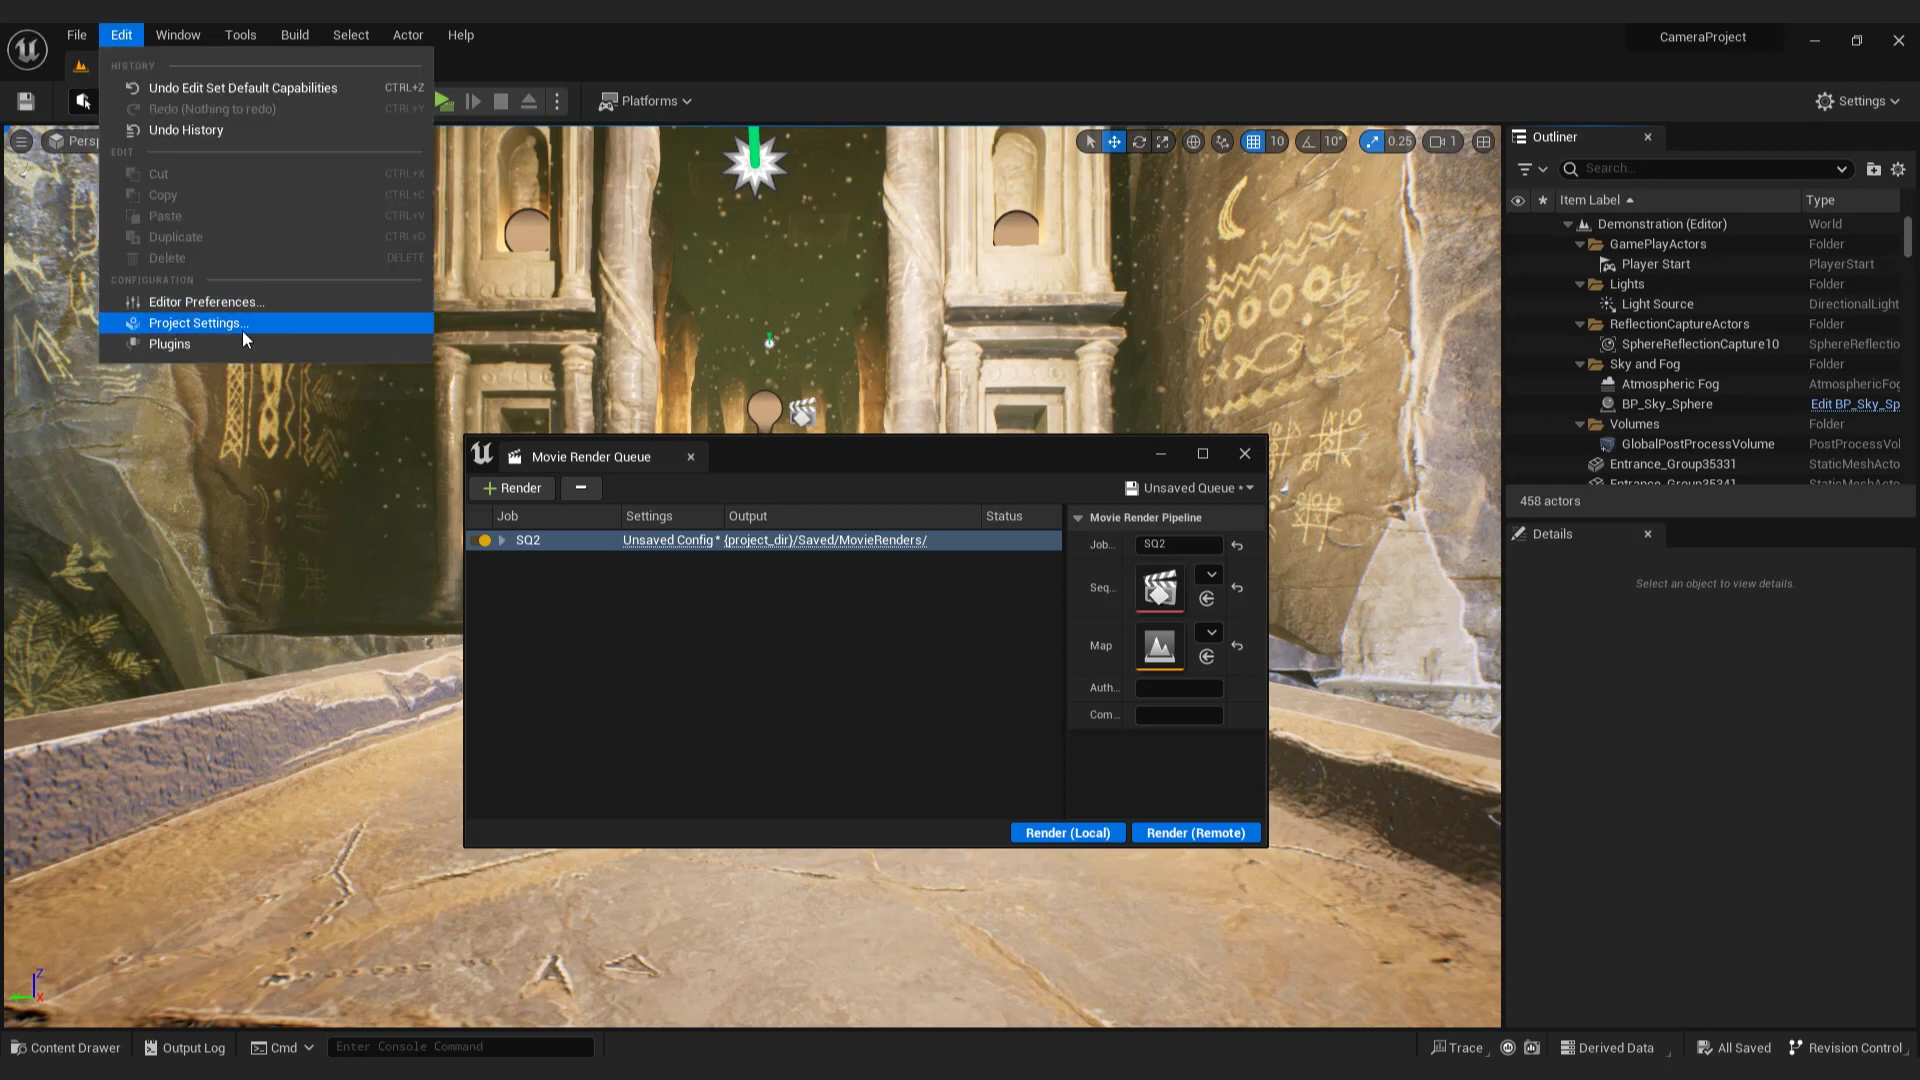The image size is (1920, 1080).
Task: Select the Scale tool in viewport toolbar
Action: 1164,141
